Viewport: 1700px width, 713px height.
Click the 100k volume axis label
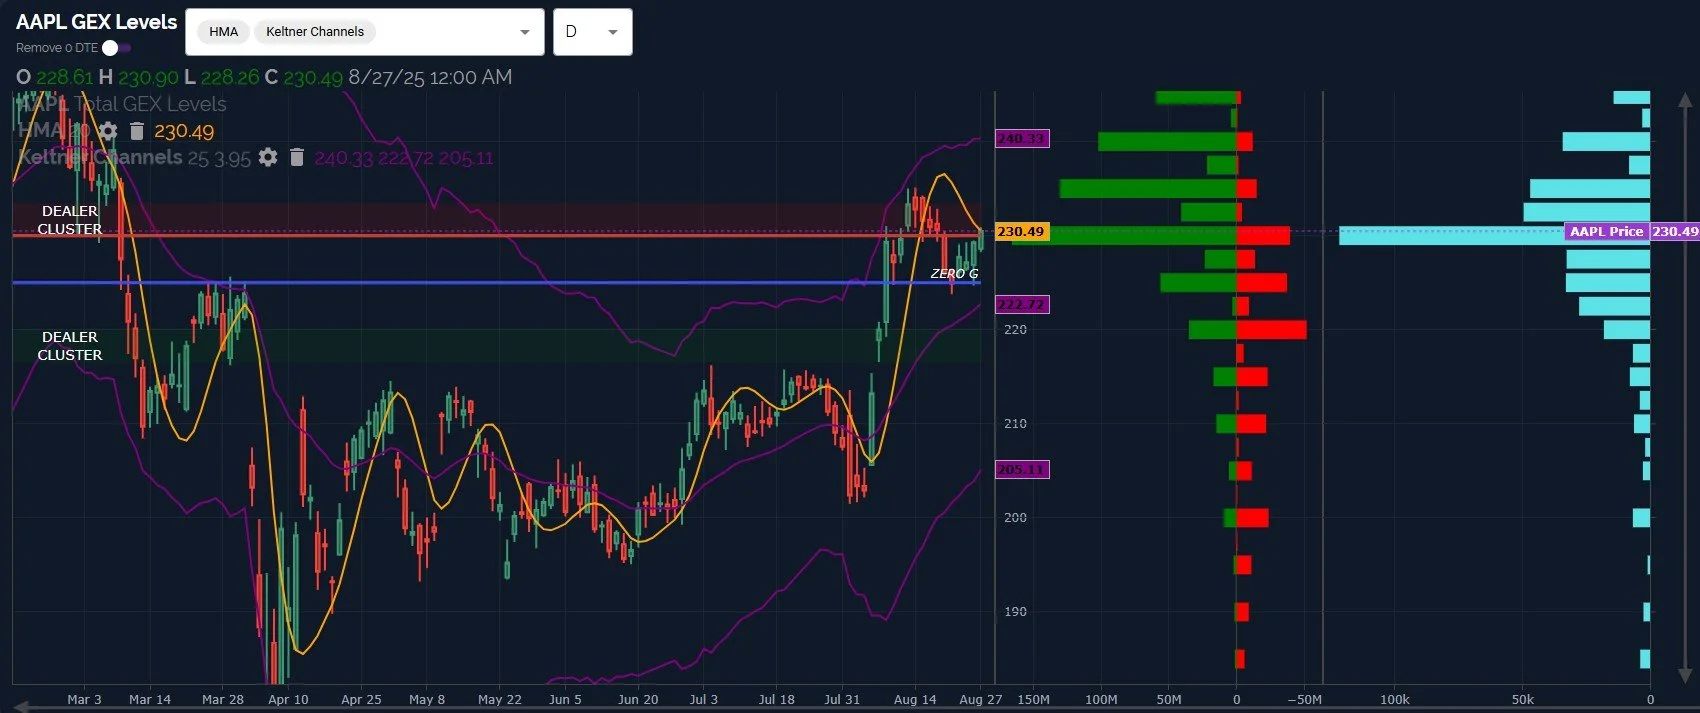pos(1394,699)
